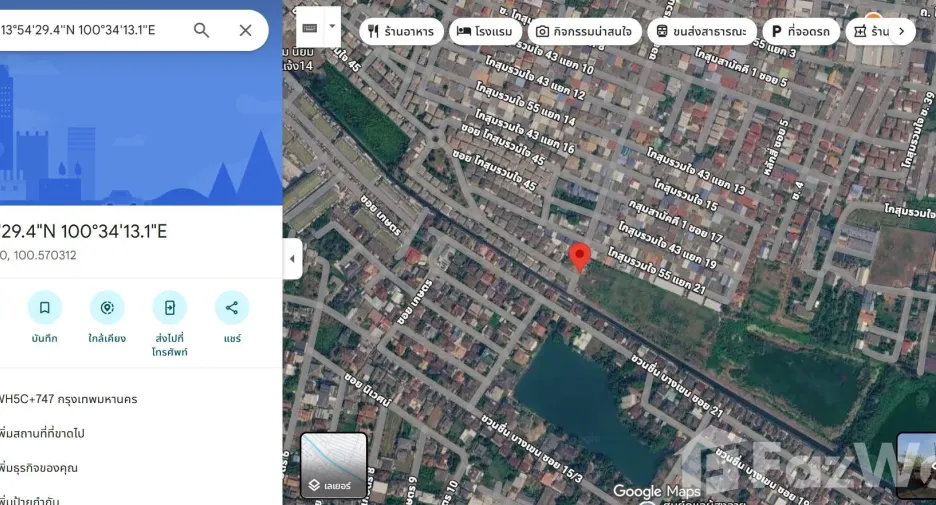
Task: Click the Street View thumbnail at the bottom right
Action: click(x=916, y=466)
